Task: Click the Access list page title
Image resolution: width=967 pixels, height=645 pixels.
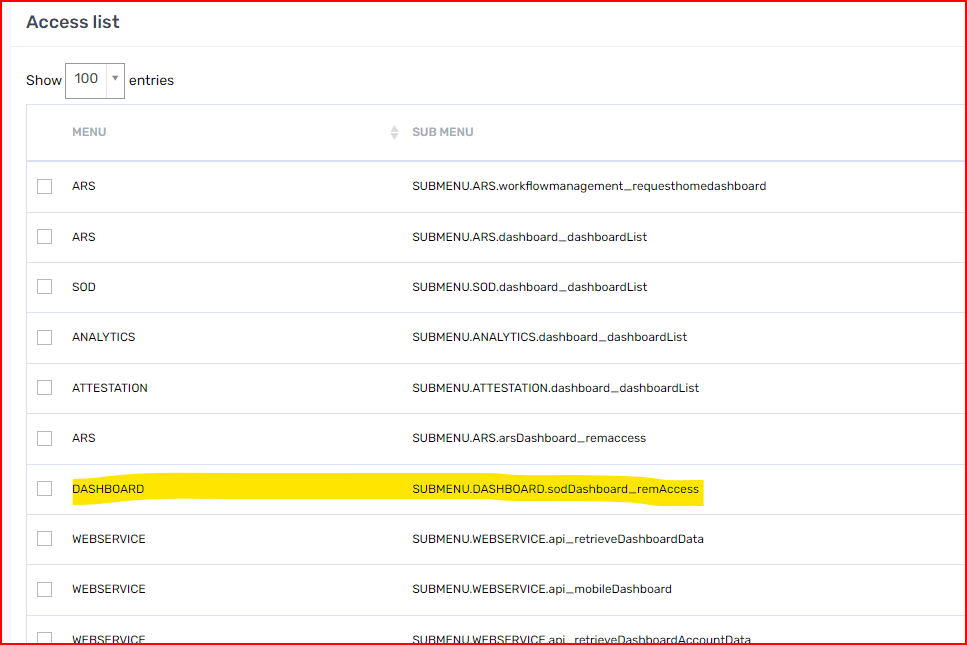Action: 72,21
